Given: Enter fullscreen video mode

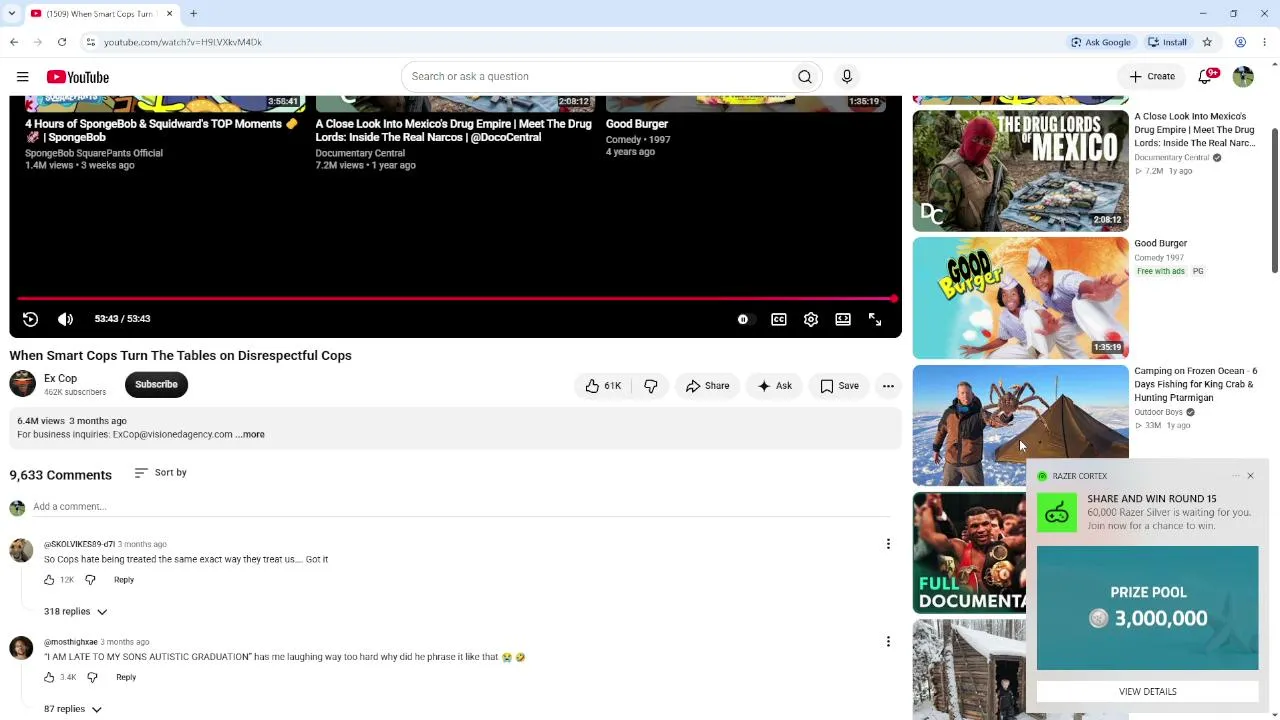Looking at the screenshot, I should tap(875, 319).
